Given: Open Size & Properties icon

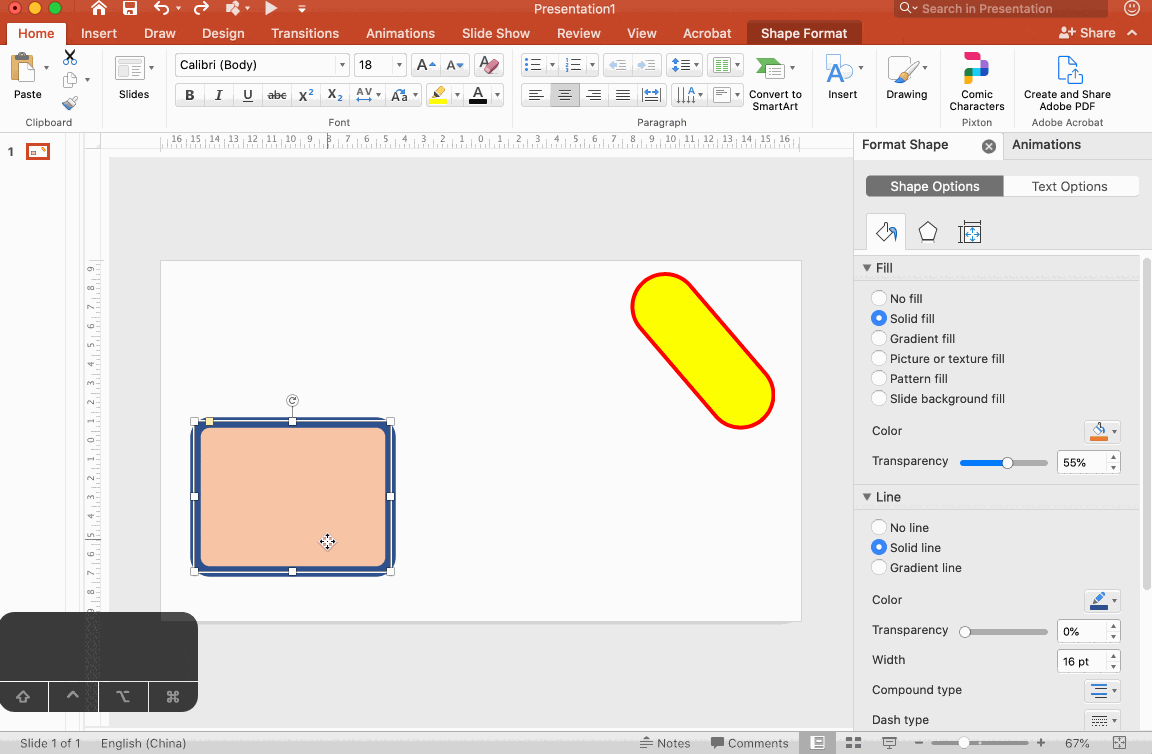Looking at the screenshot, I should tap(969, 233).
